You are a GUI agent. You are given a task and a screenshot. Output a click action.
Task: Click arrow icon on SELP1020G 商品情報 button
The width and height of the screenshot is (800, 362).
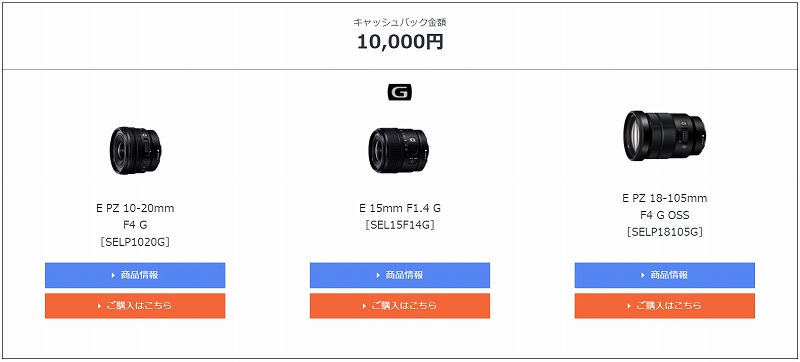pos(113,275)
